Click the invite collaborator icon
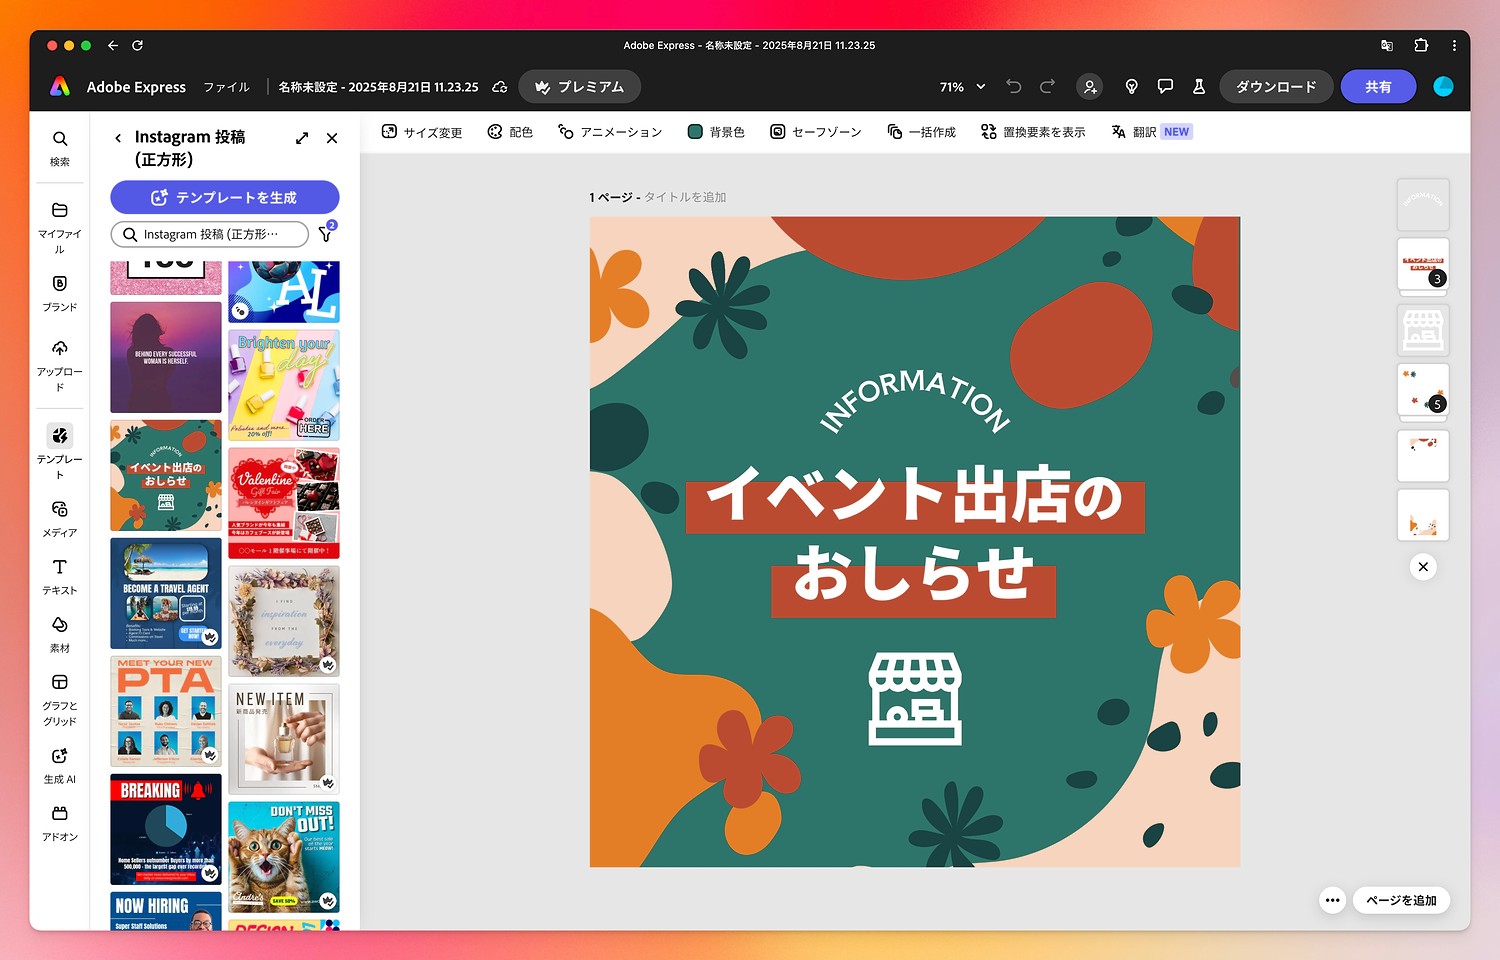This screenshot has width=1500, height=960. point(1090,87)
